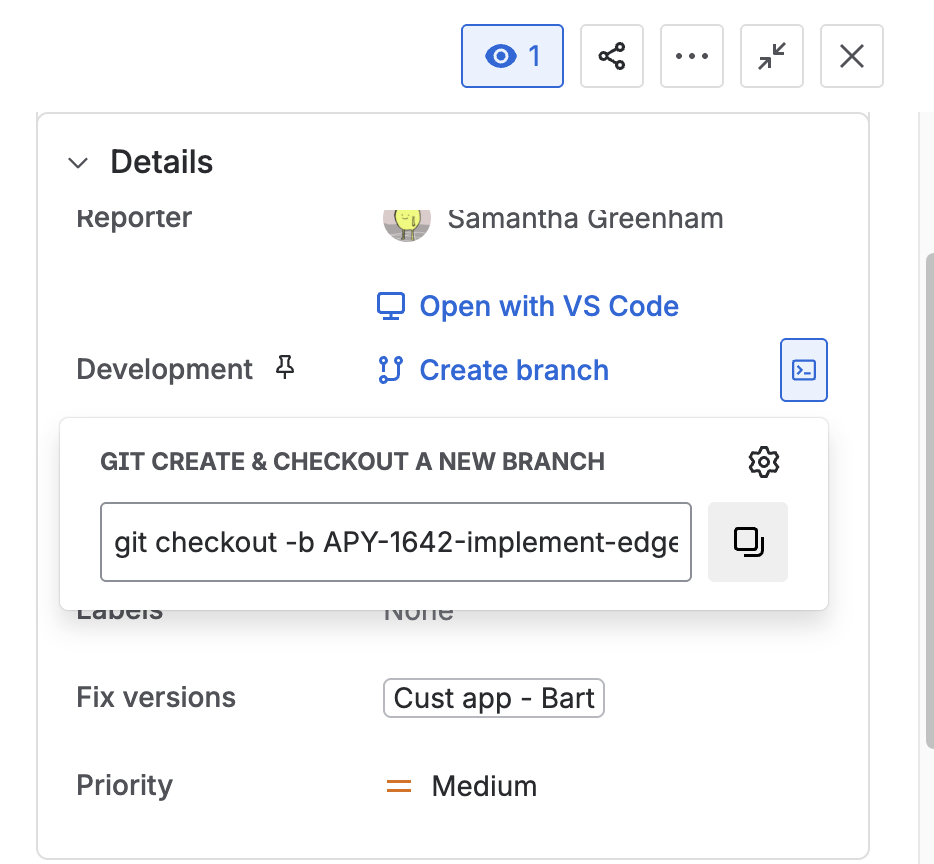Screen dimensions: 934x864
Task: Select the Cust app - Bart version tag
Action: (493, 697)
